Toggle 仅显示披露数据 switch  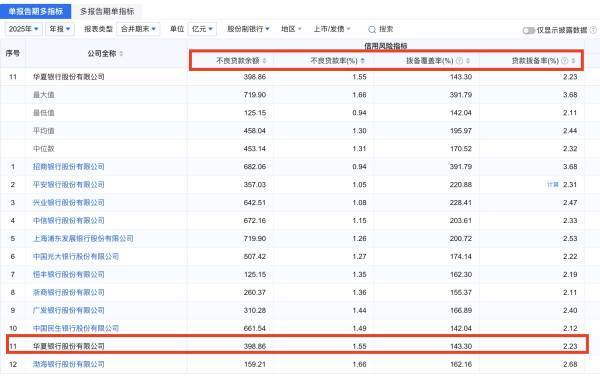click(x=528, y=30)
